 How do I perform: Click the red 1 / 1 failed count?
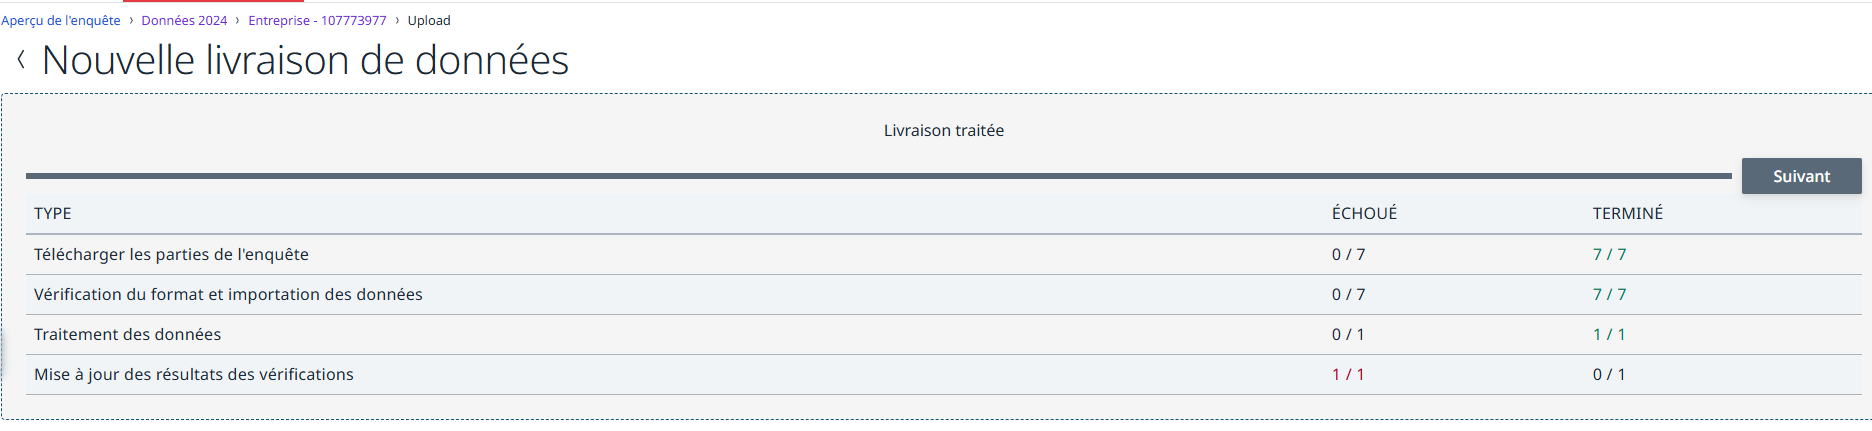click(1347, 375)
